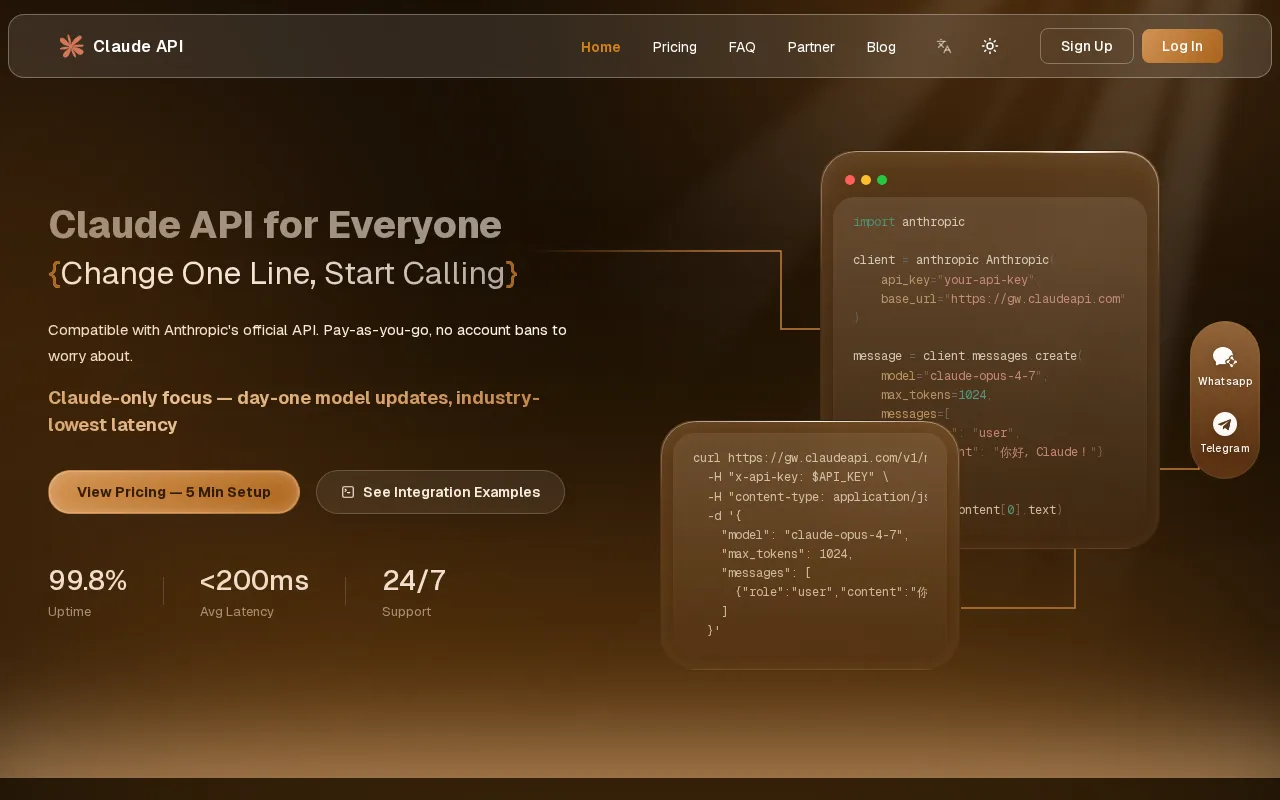Click the Whatsapp label in floating widget
1280x800 pixels.
1225,381
